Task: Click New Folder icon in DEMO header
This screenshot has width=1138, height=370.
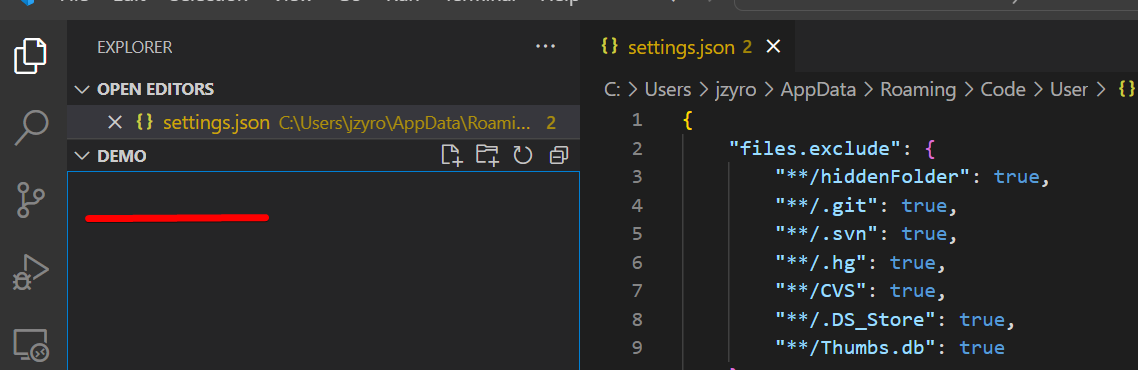Action: click(x=487, y=155)
